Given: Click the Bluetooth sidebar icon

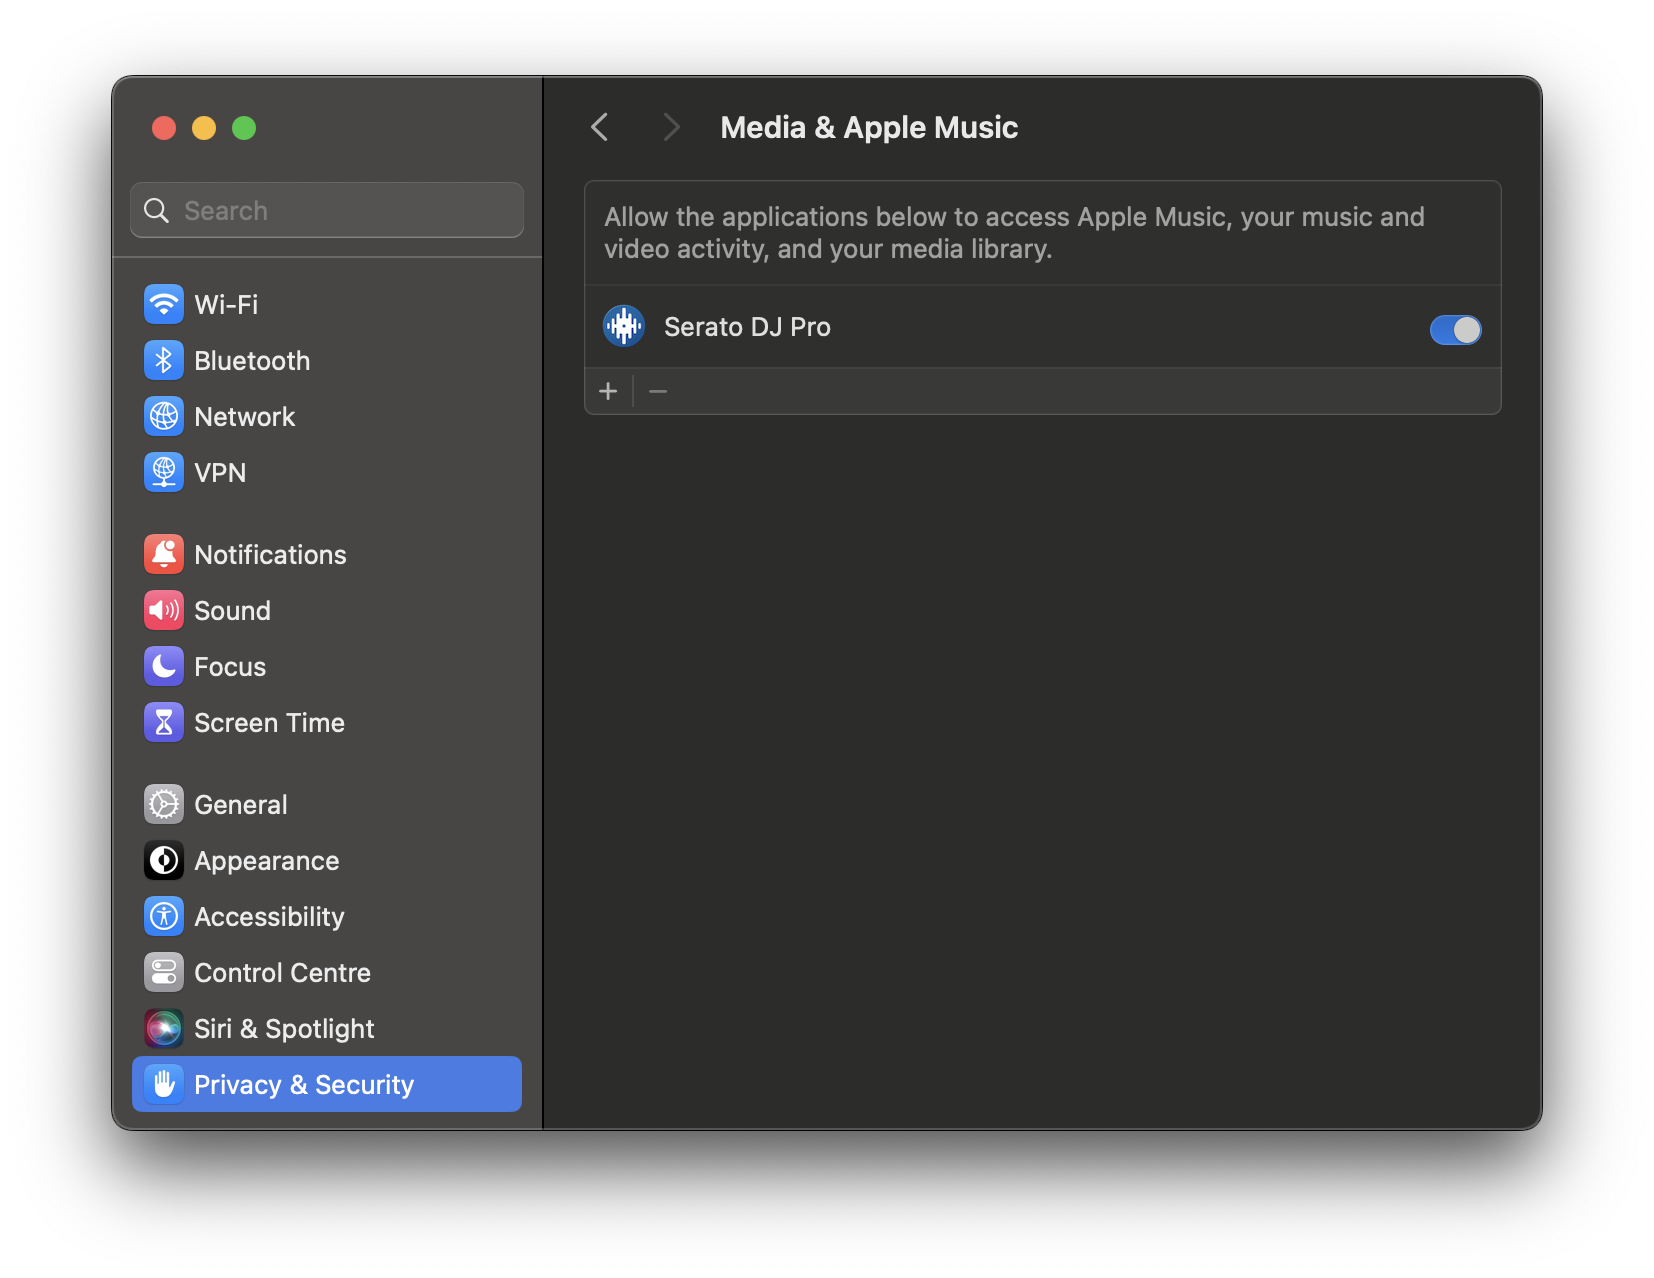Looking at the screenshot, I should click(164, 360).
